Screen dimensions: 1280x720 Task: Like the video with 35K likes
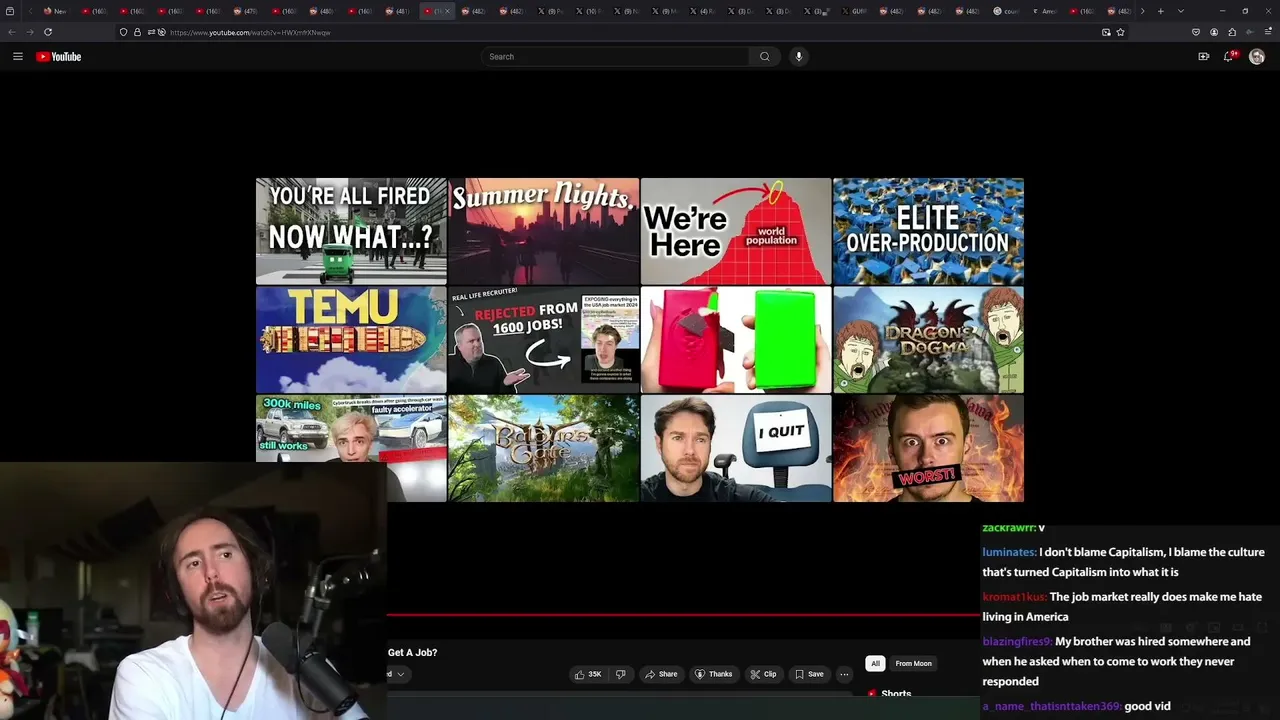click(588, 674)
